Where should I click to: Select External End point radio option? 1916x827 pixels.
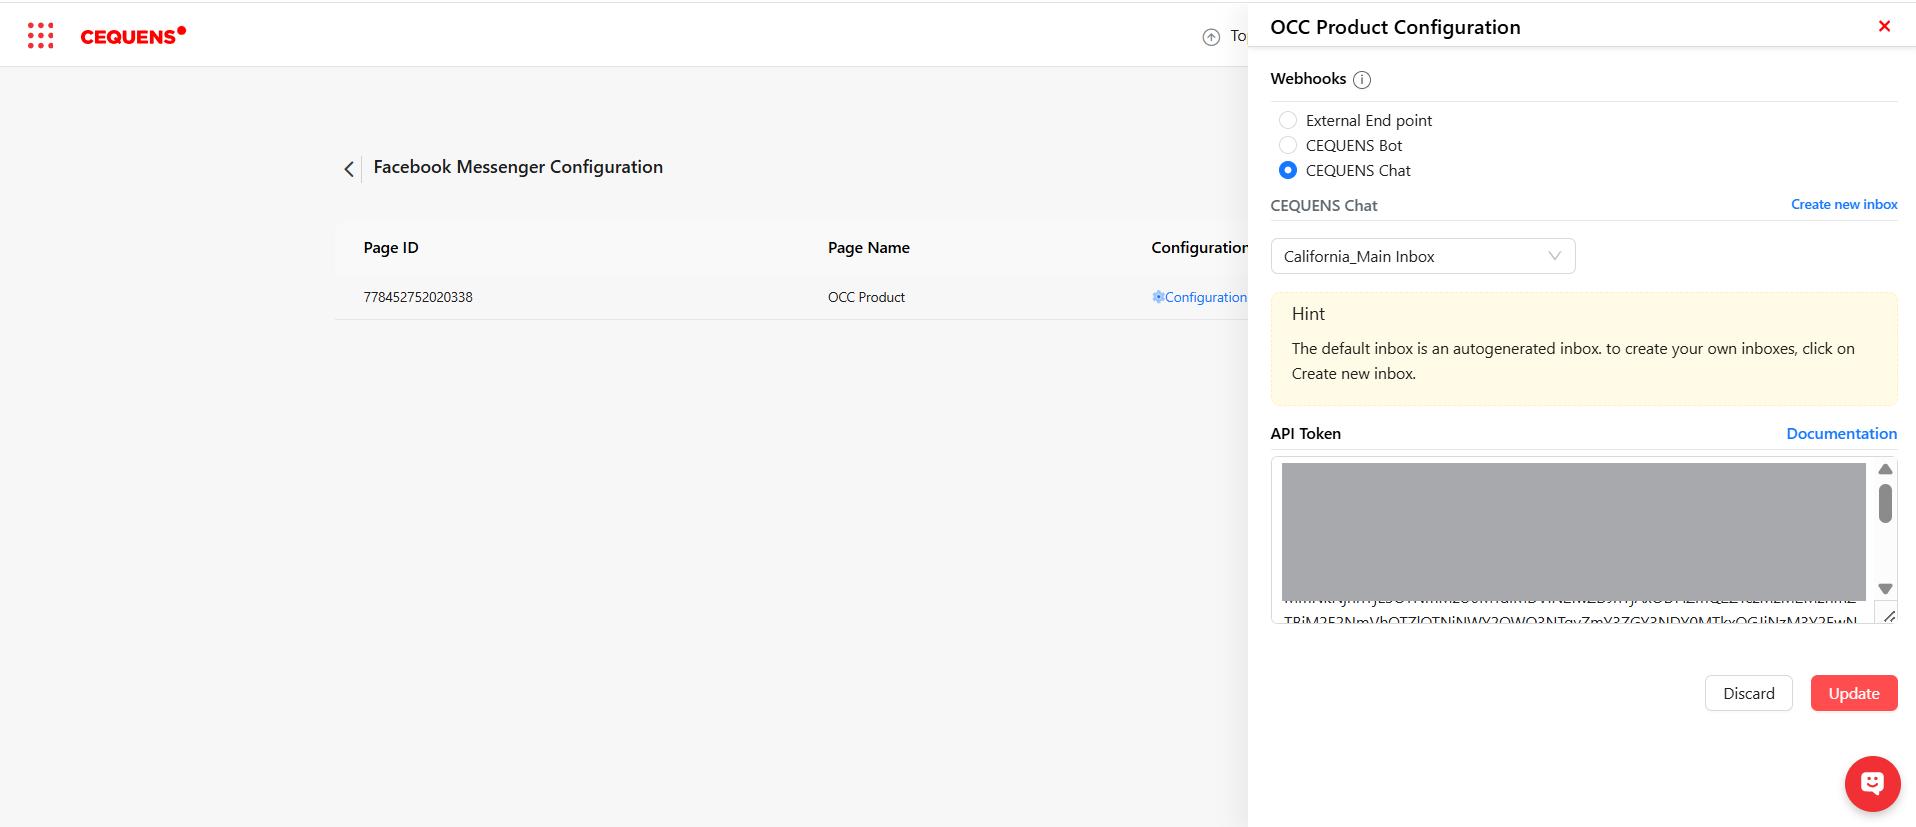pyautogui.click(x=1288, y=120)
